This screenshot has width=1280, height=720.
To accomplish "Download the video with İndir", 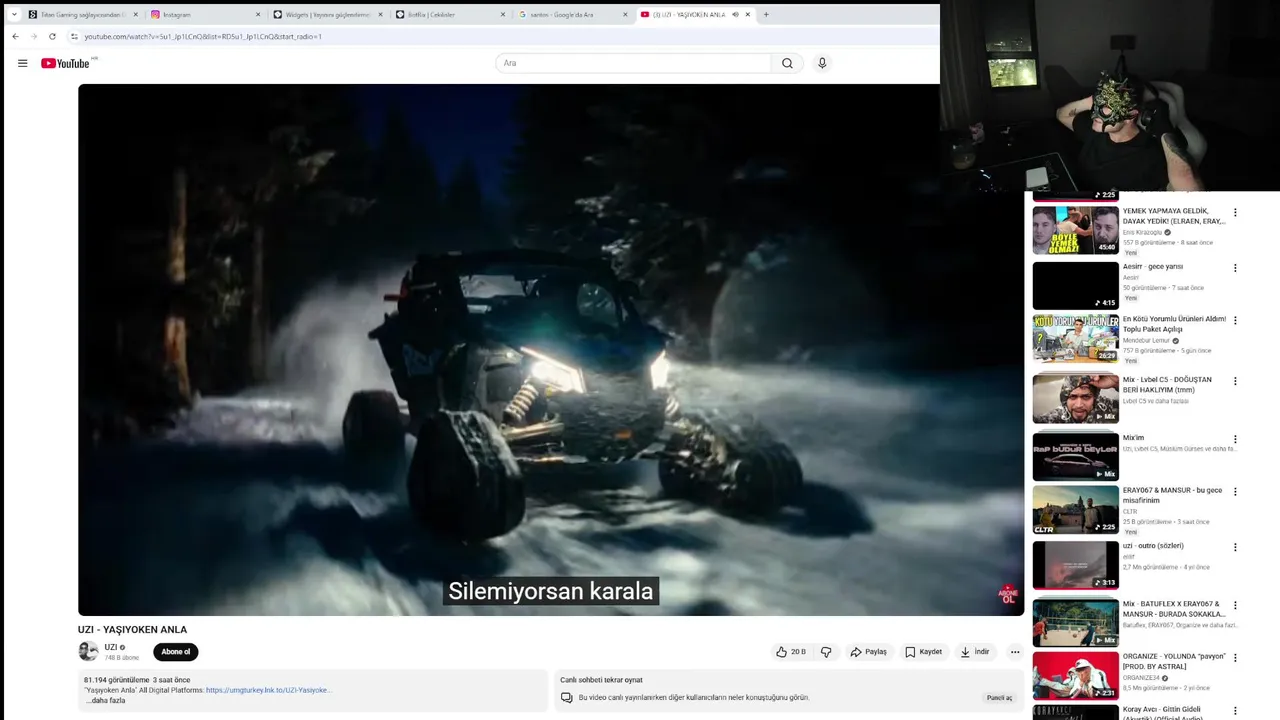I will [x=975, y=652].
